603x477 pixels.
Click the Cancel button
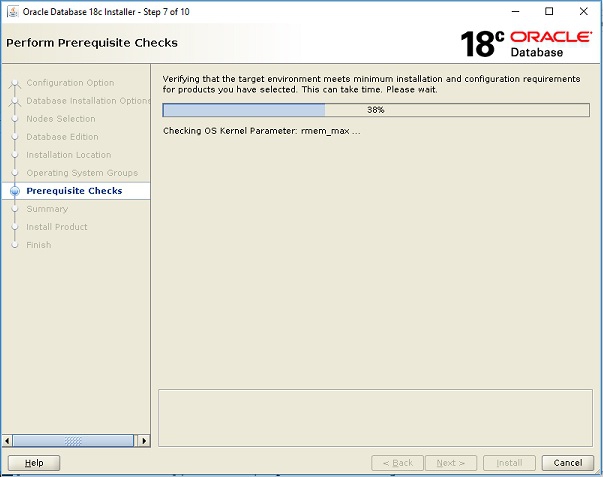coord(568,463)
